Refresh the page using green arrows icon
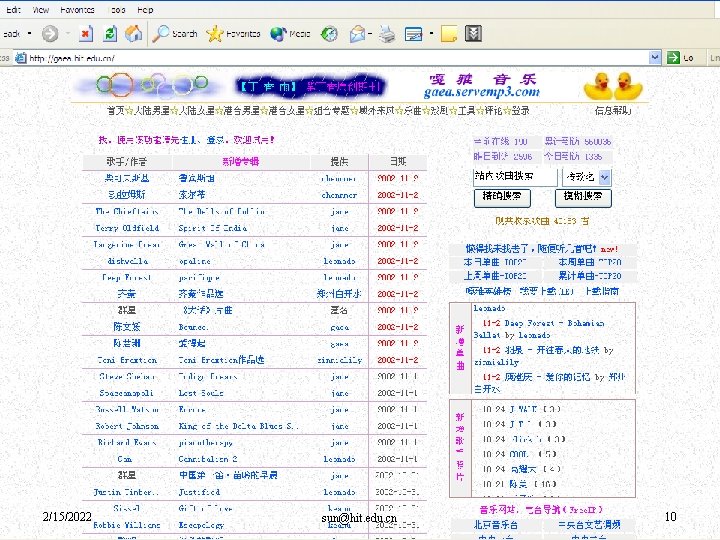Screen dimensions: 720x540 point(110,34)
